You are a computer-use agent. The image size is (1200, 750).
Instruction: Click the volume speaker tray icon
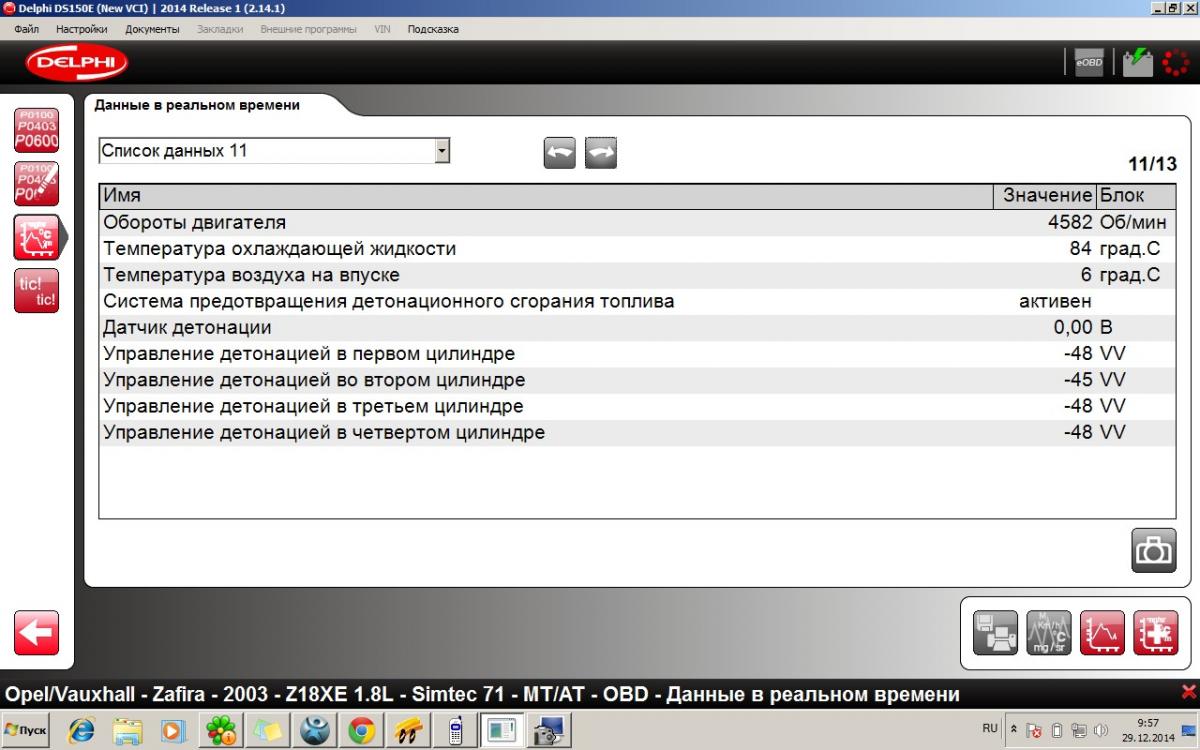coord(1101,731)
